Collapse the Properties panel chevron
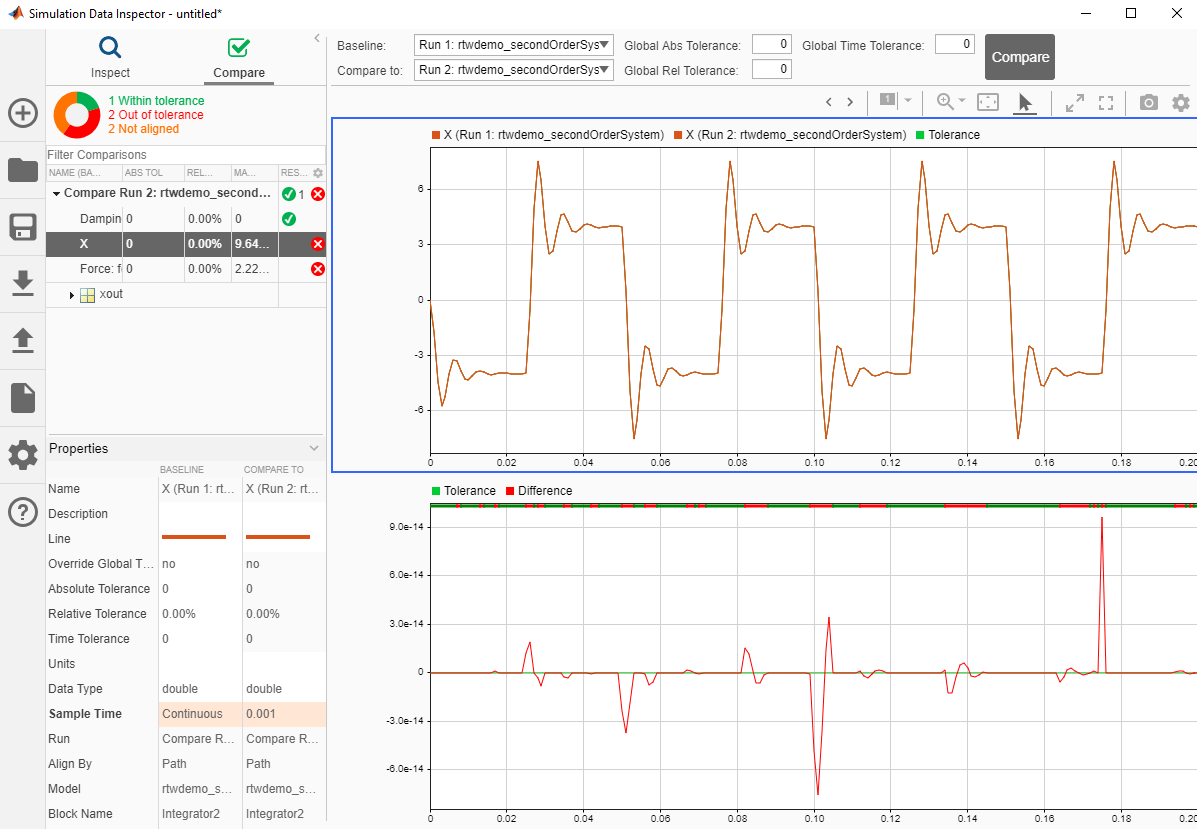The height and width of the screenshot is (829, 1197). coord(314,448)
